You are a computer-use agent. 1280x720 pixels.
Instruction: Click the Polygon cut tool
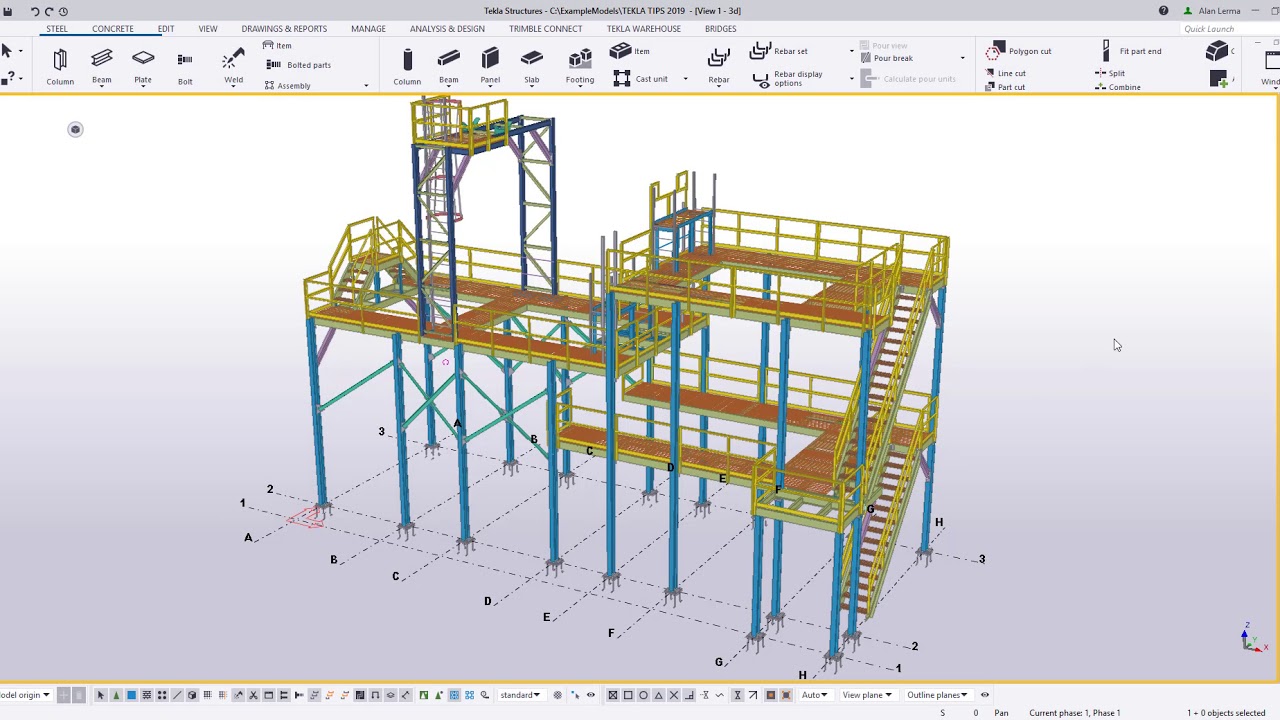click(1019, 51)
